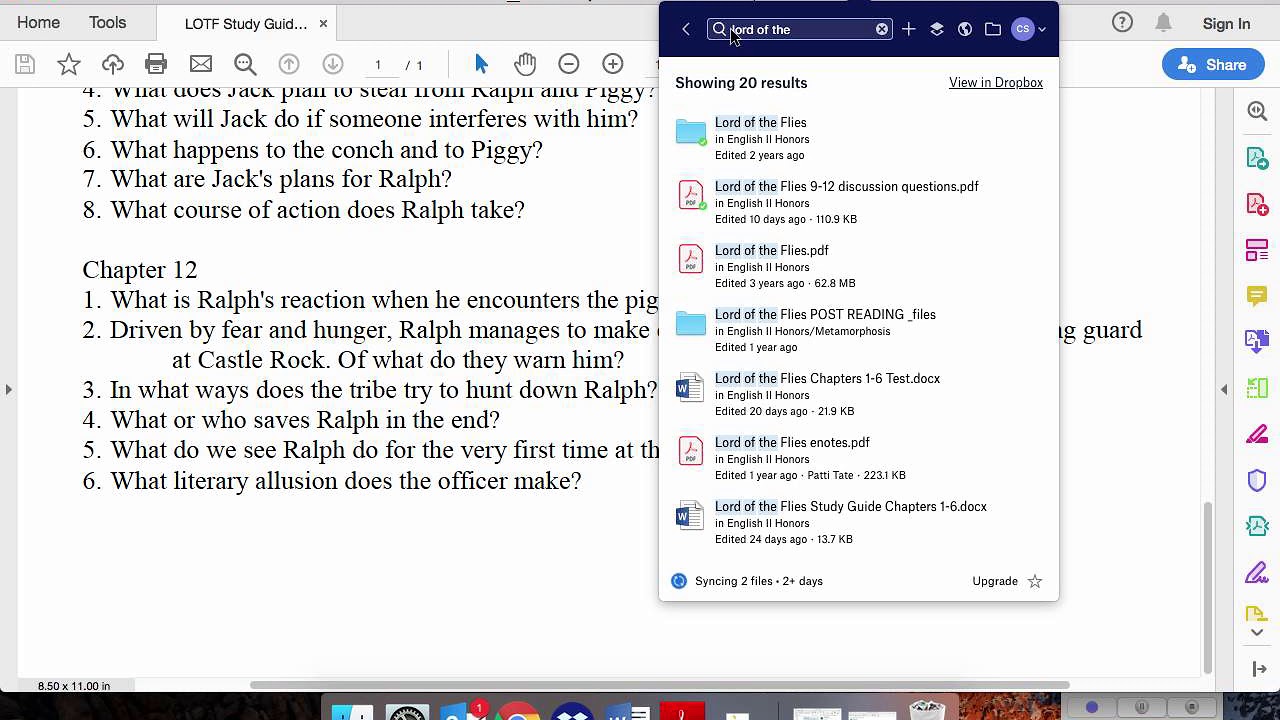Open Dropbox website via the globe icon
Viewport: 1280px width, 720px height.
tap(965, 30)
